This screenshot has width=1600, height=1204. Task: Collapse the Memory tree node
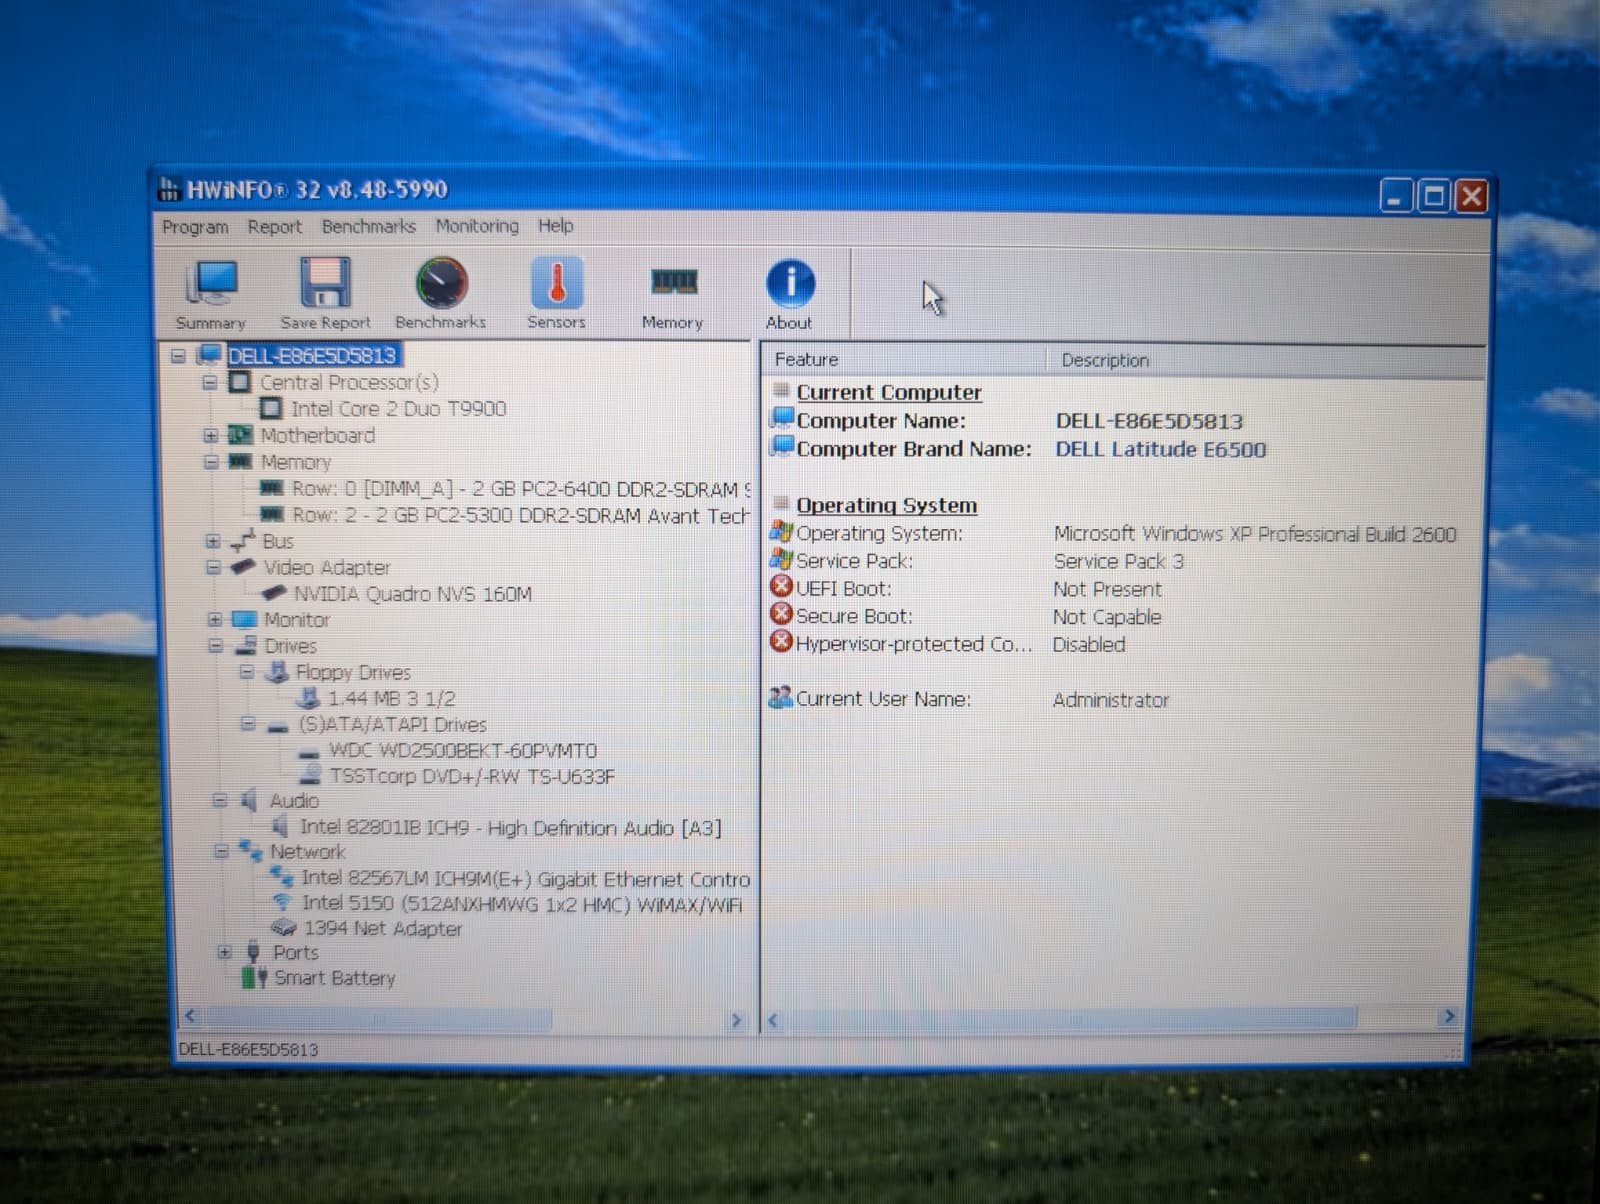point(211,462)
